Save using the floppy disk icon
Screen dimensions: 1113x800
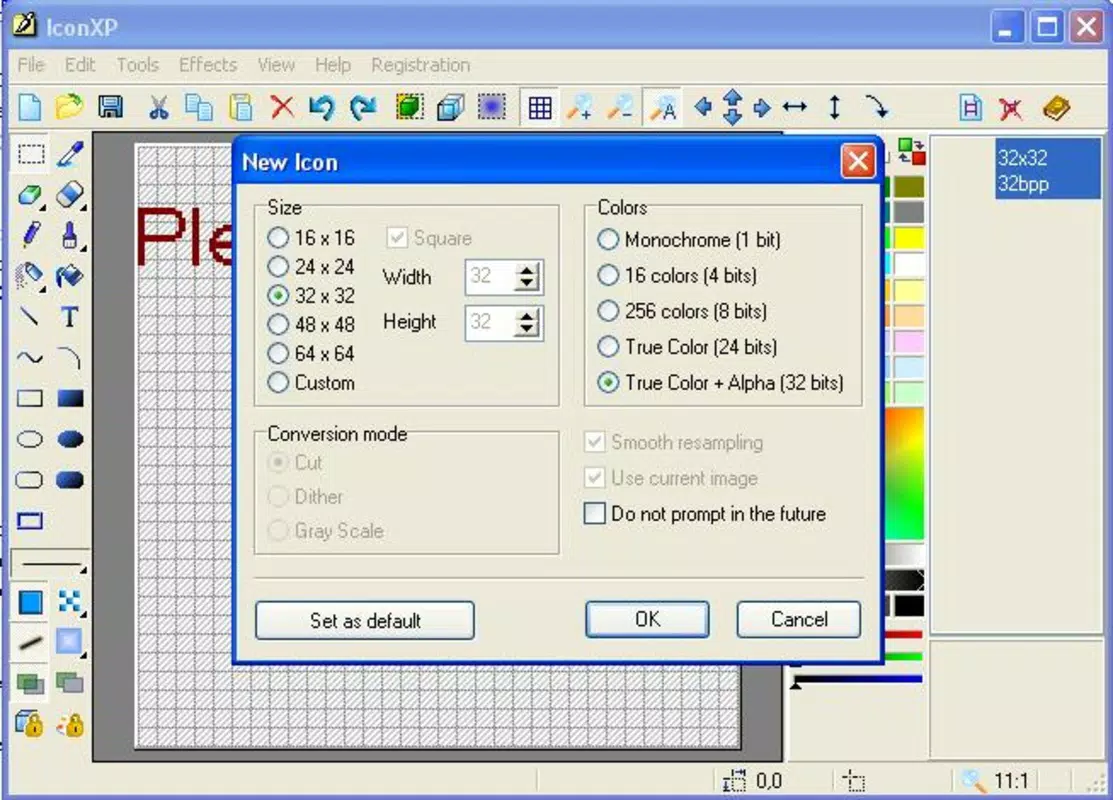110,108
